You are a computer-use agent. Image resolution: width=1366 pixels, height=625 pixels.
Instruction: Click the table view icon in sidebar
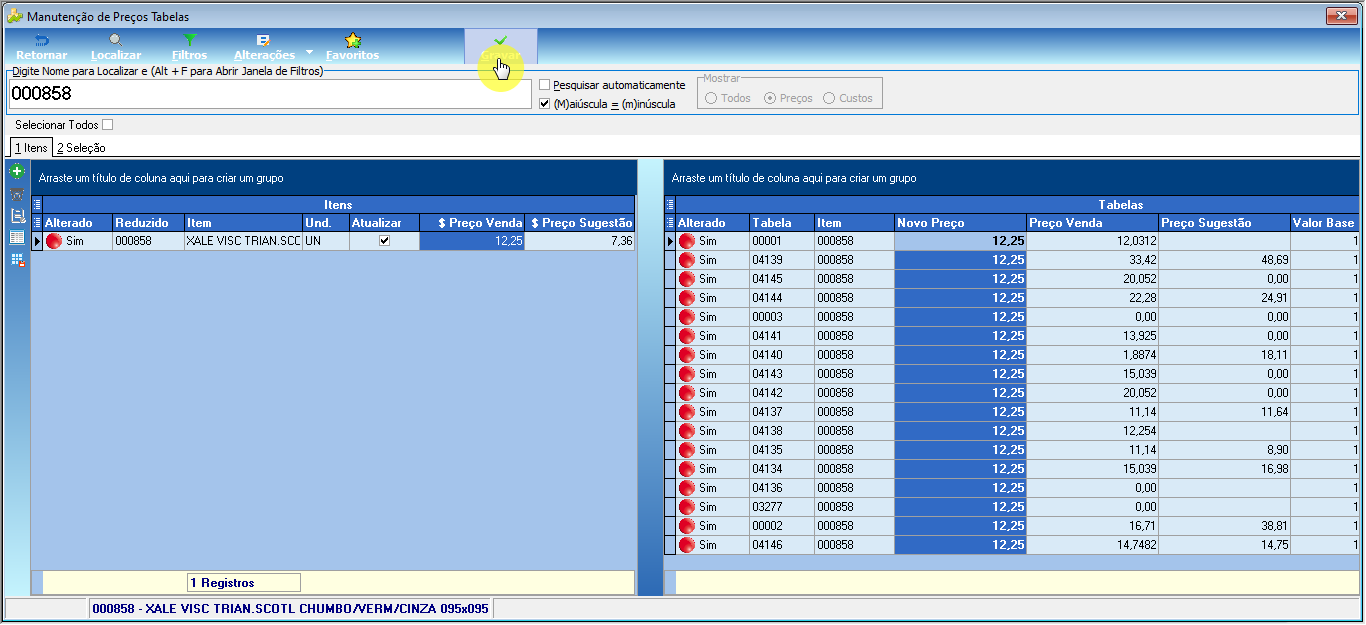16,238
